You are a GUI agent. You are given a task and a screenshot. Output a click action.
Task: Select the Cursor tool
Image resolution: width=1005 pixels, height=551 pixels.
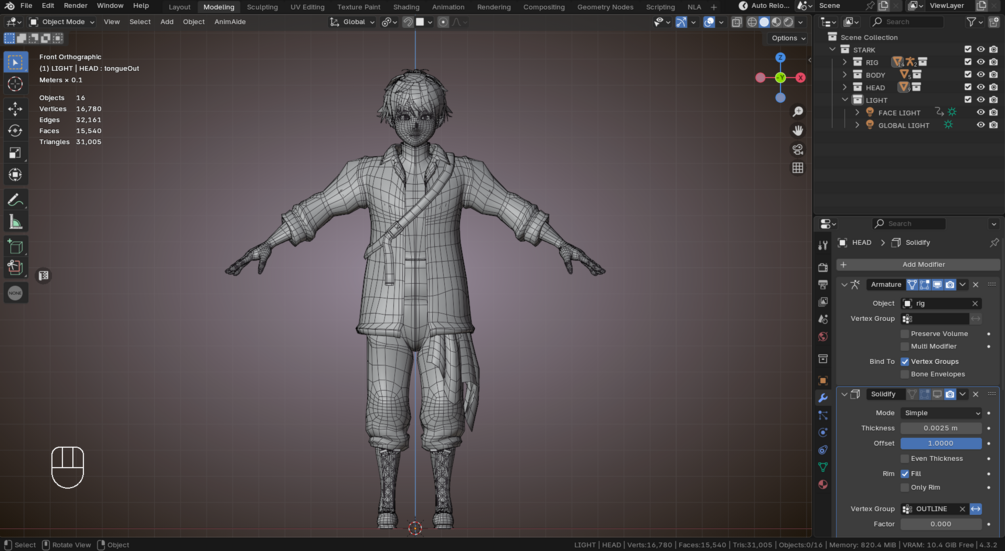coord(15,84)
